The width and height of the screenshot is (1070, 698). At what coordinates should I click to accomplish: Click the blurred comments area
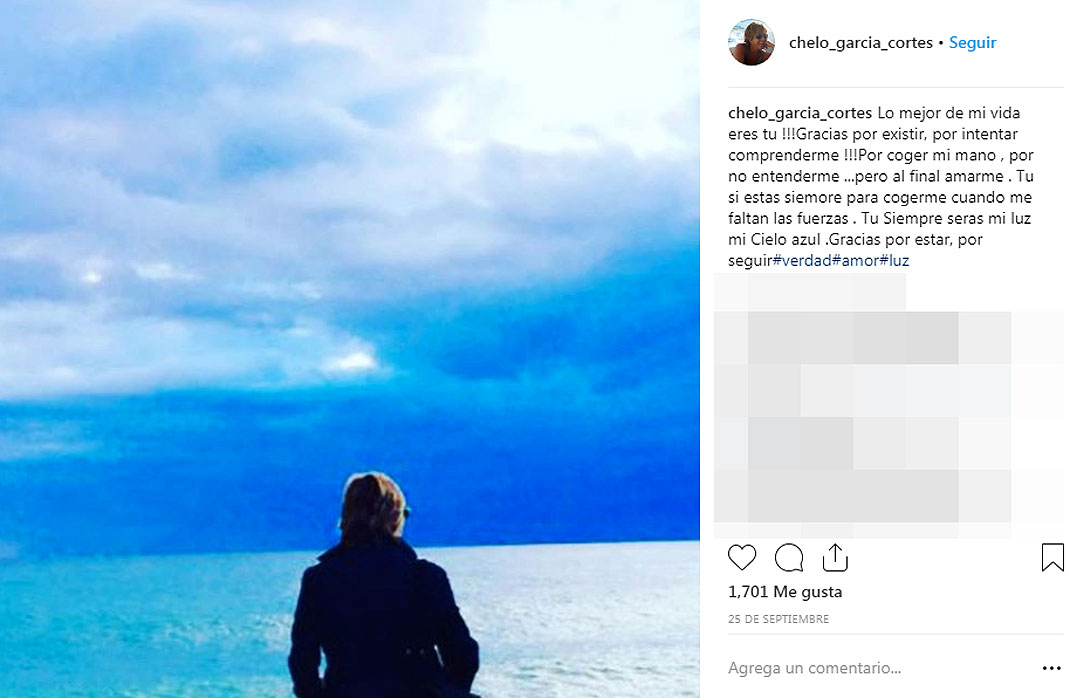click(x=888, y=405)
